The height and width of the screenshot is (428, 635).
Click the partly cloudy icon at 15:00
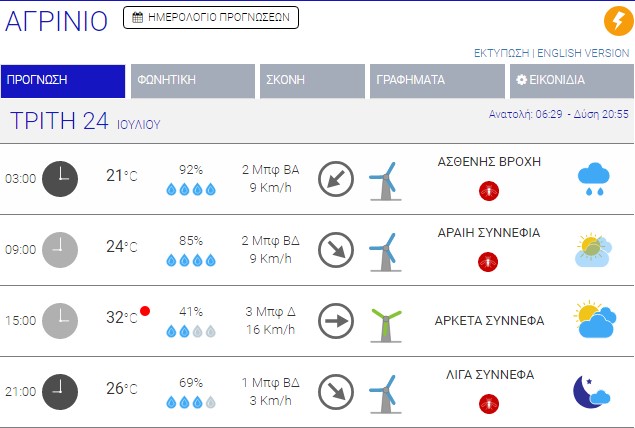tap(594, 321)
